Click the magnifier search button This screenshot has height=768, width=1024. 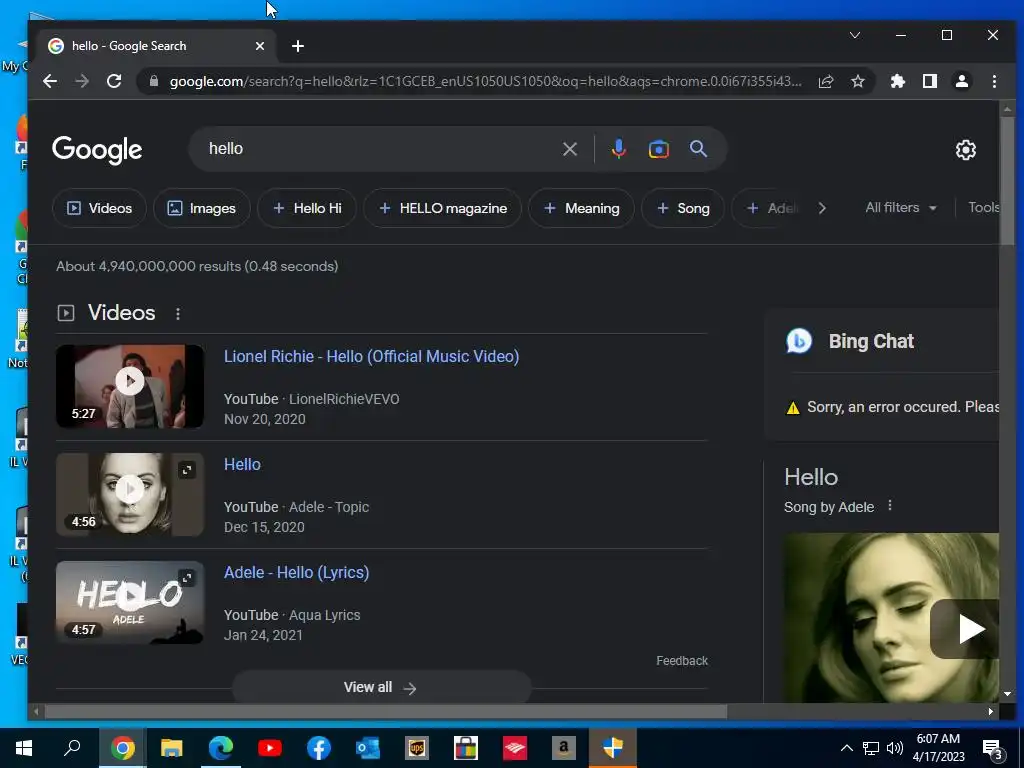698,149
